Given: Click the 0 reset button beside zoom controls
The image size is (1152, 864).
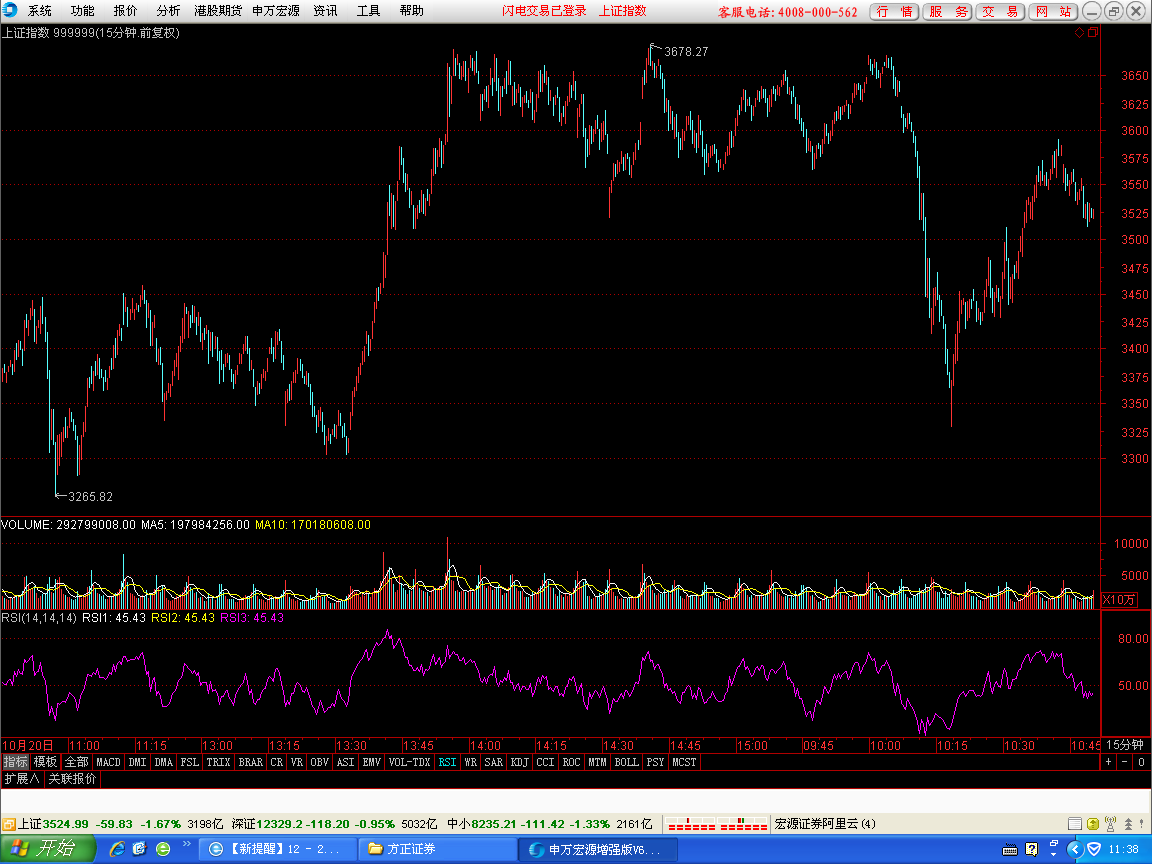Looking at the screenshot, I should pyautogui.click(x=1141, y=762).
